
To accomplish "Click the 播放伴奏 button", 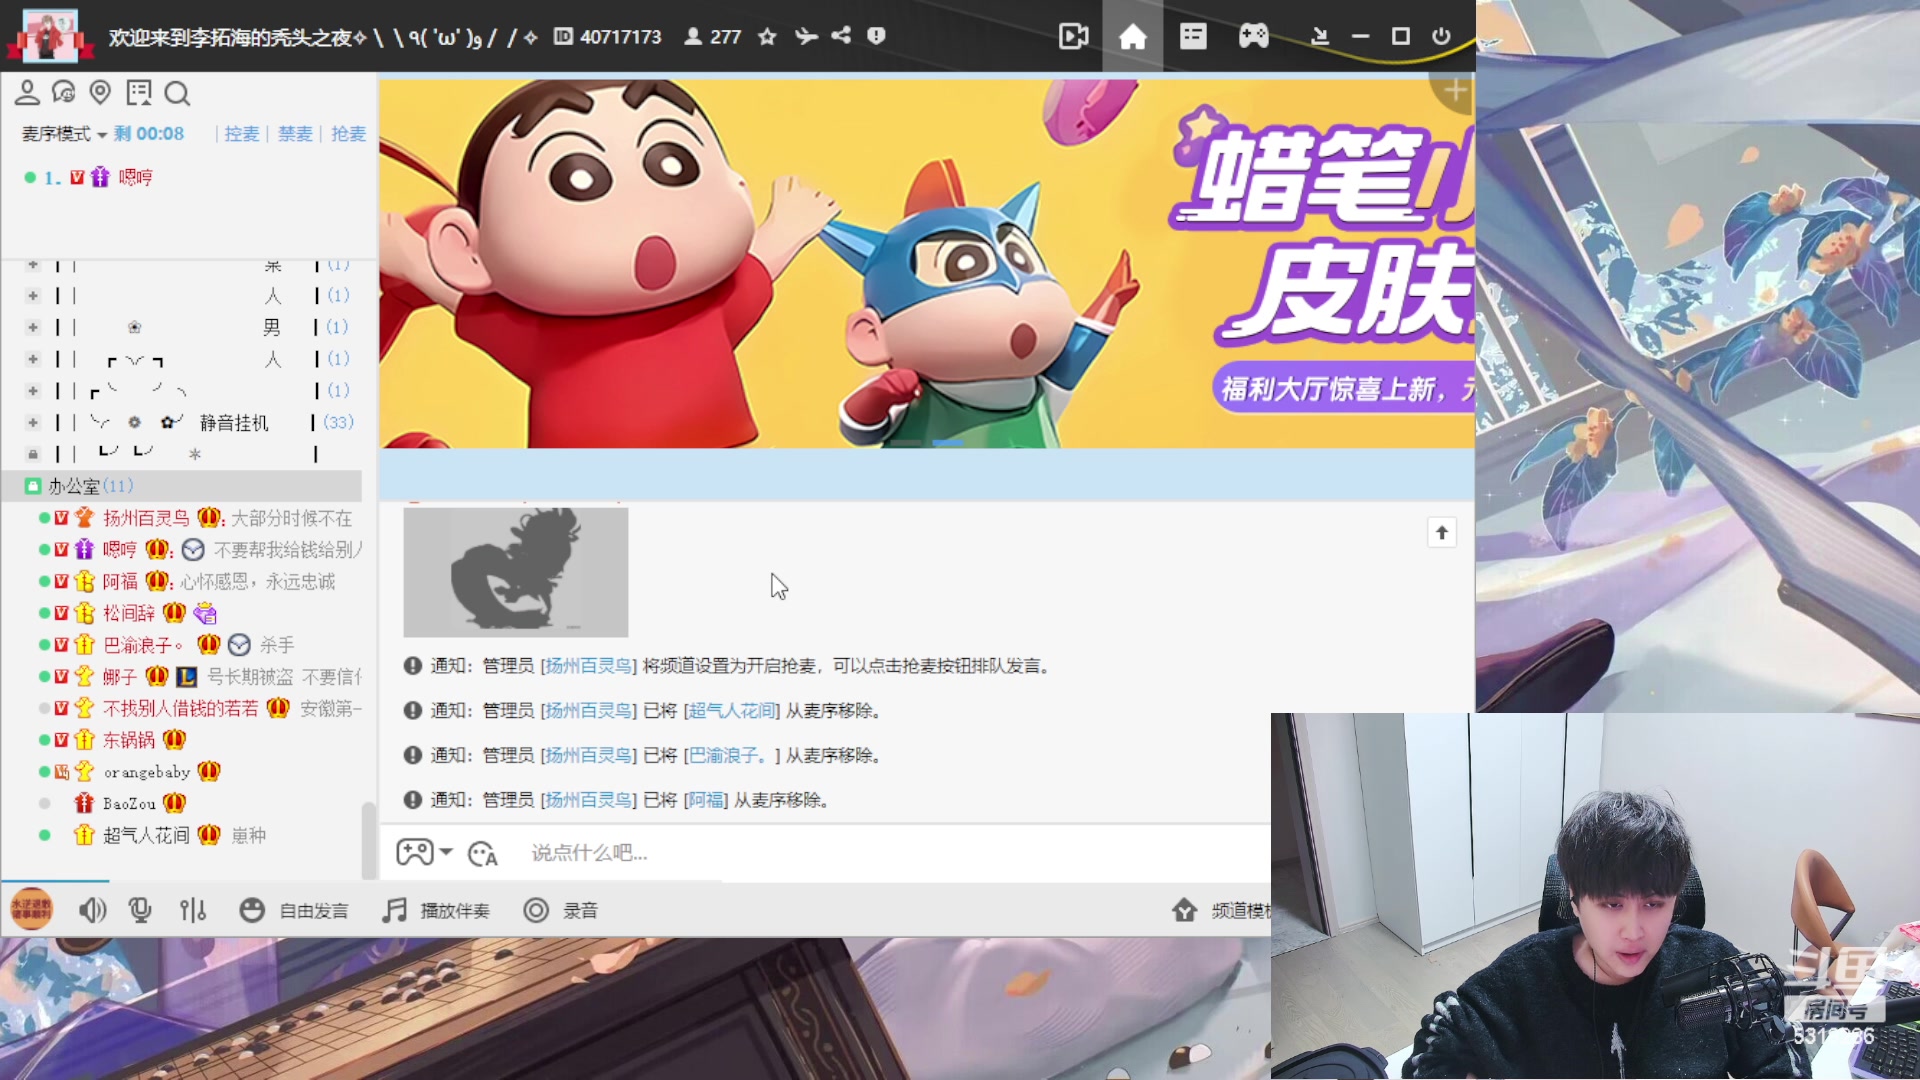I will point(436,910).
